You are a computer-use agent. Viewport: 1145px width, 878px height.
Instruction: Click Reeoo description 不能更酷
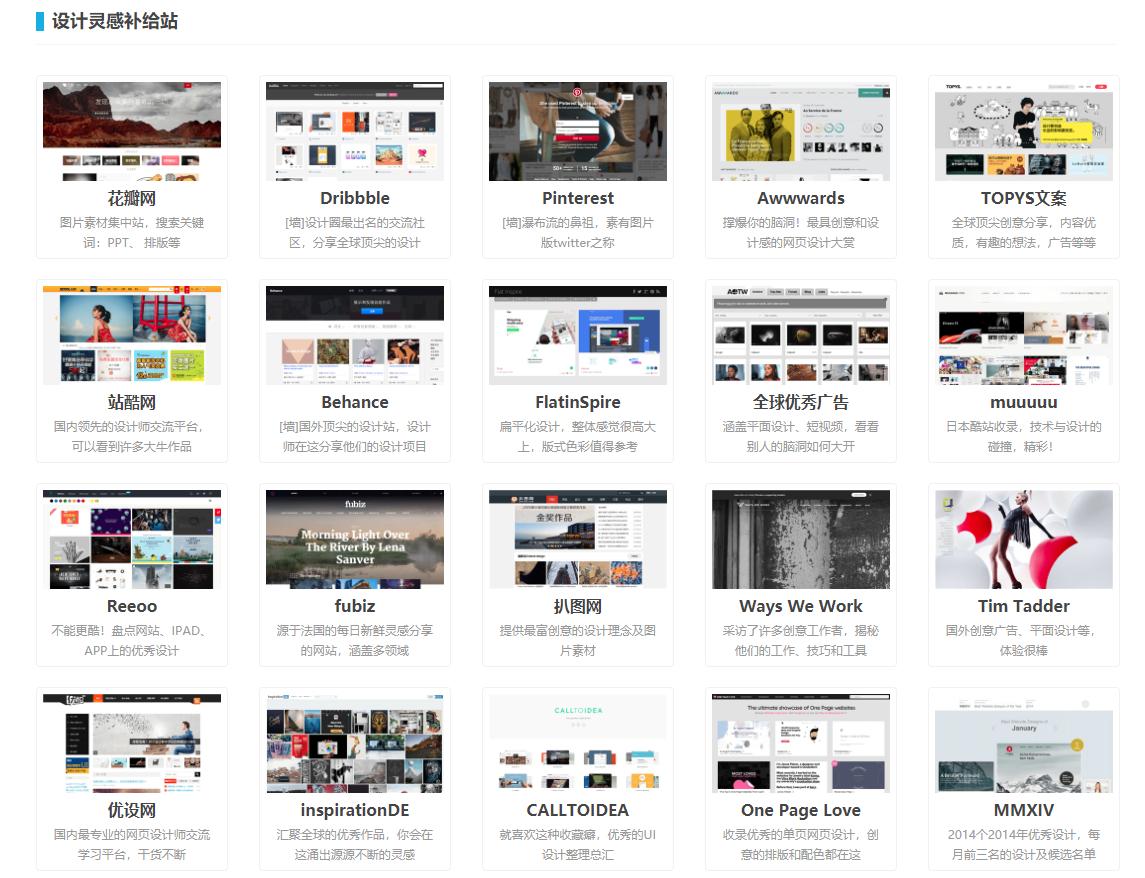point(132,640)
